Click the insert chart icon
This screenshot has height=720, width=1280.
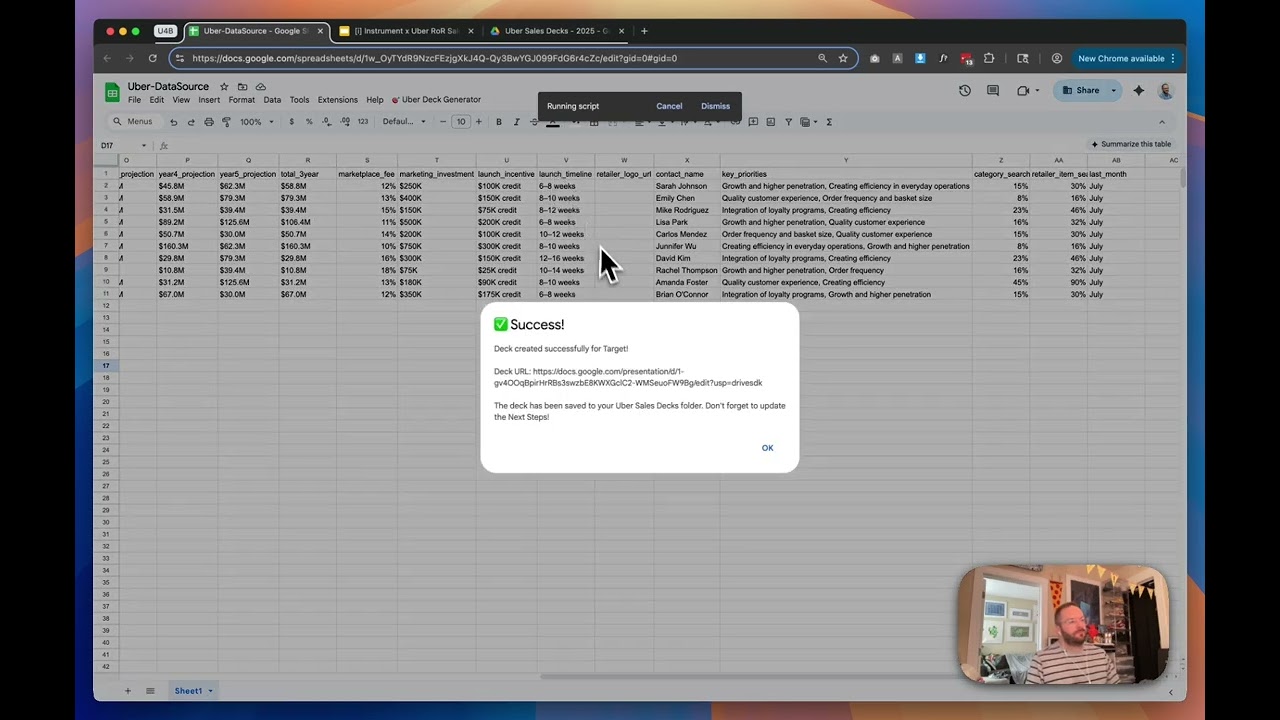pyautogui.click(x=770, y=122)
